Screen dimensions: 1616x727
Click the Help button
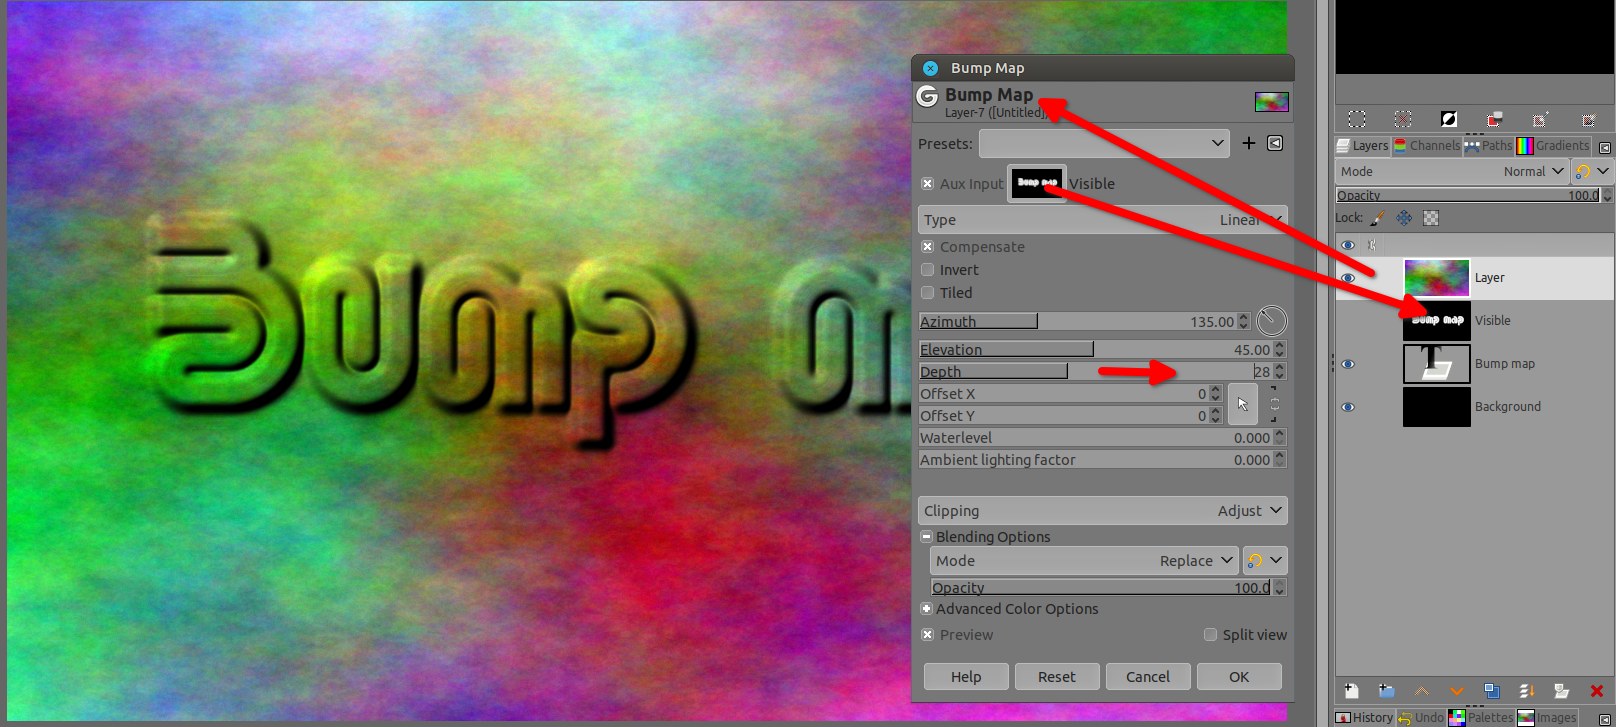click(966, 677)
